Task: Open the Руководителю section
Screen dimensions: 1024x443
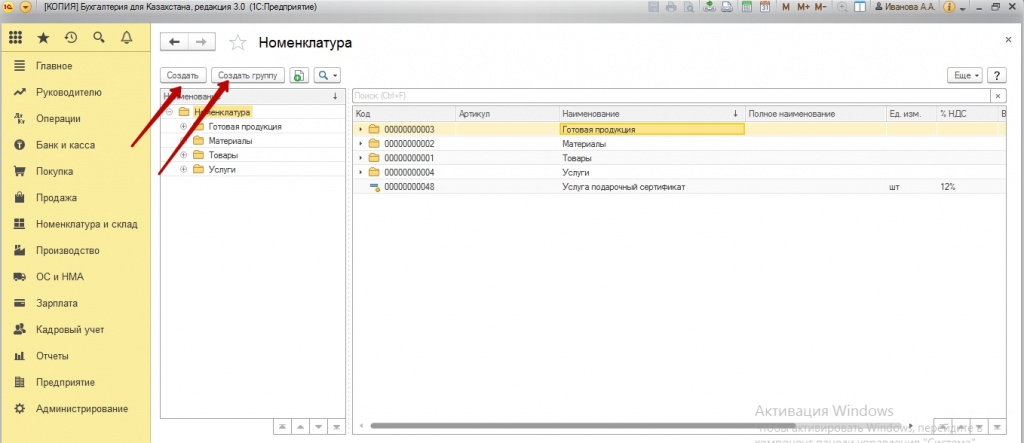Action: tap(69, 92)
